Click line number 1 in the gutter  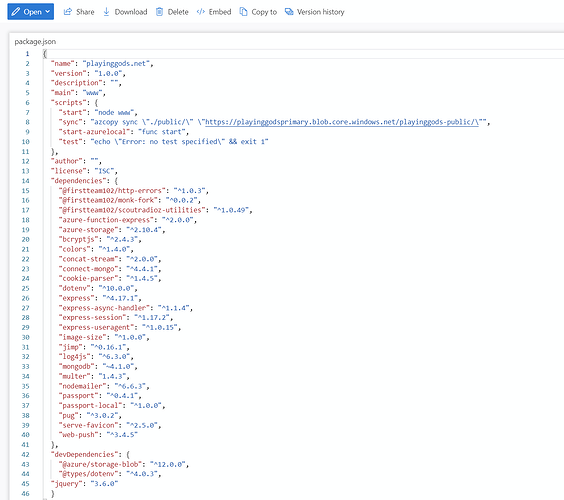point(27,54)
